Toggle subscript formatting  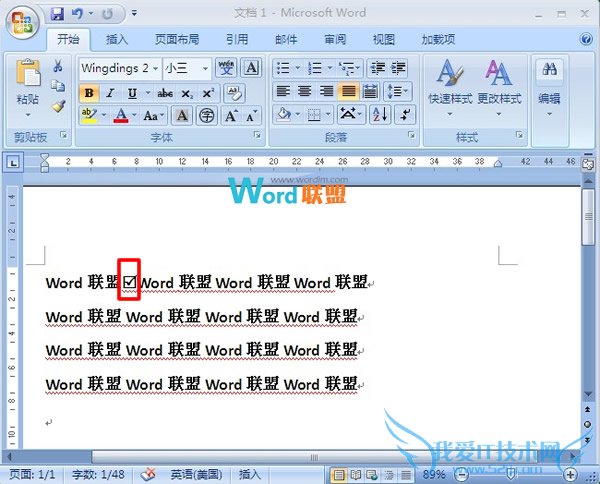tap(187, 93)
